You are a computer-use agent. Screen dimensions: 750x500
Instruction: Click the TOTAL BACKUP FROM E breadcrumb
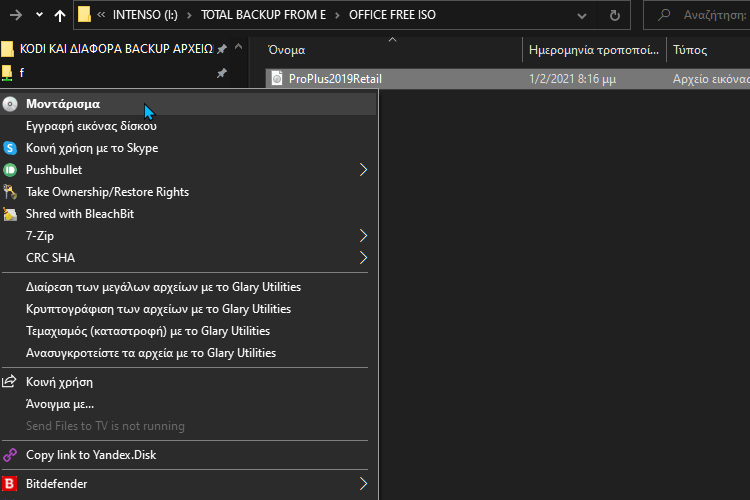(x=263, y=15)
